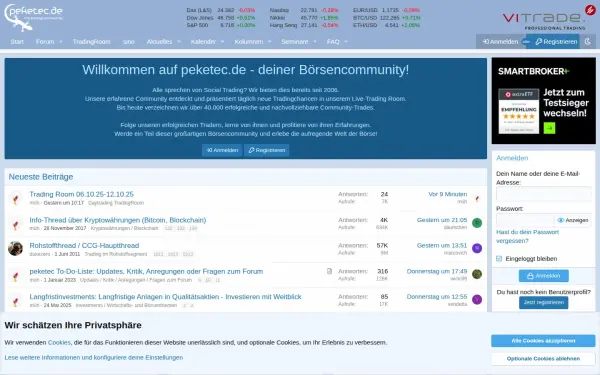Open wicki99's avatar
The image size is (600, 375).
click(477, 274)
